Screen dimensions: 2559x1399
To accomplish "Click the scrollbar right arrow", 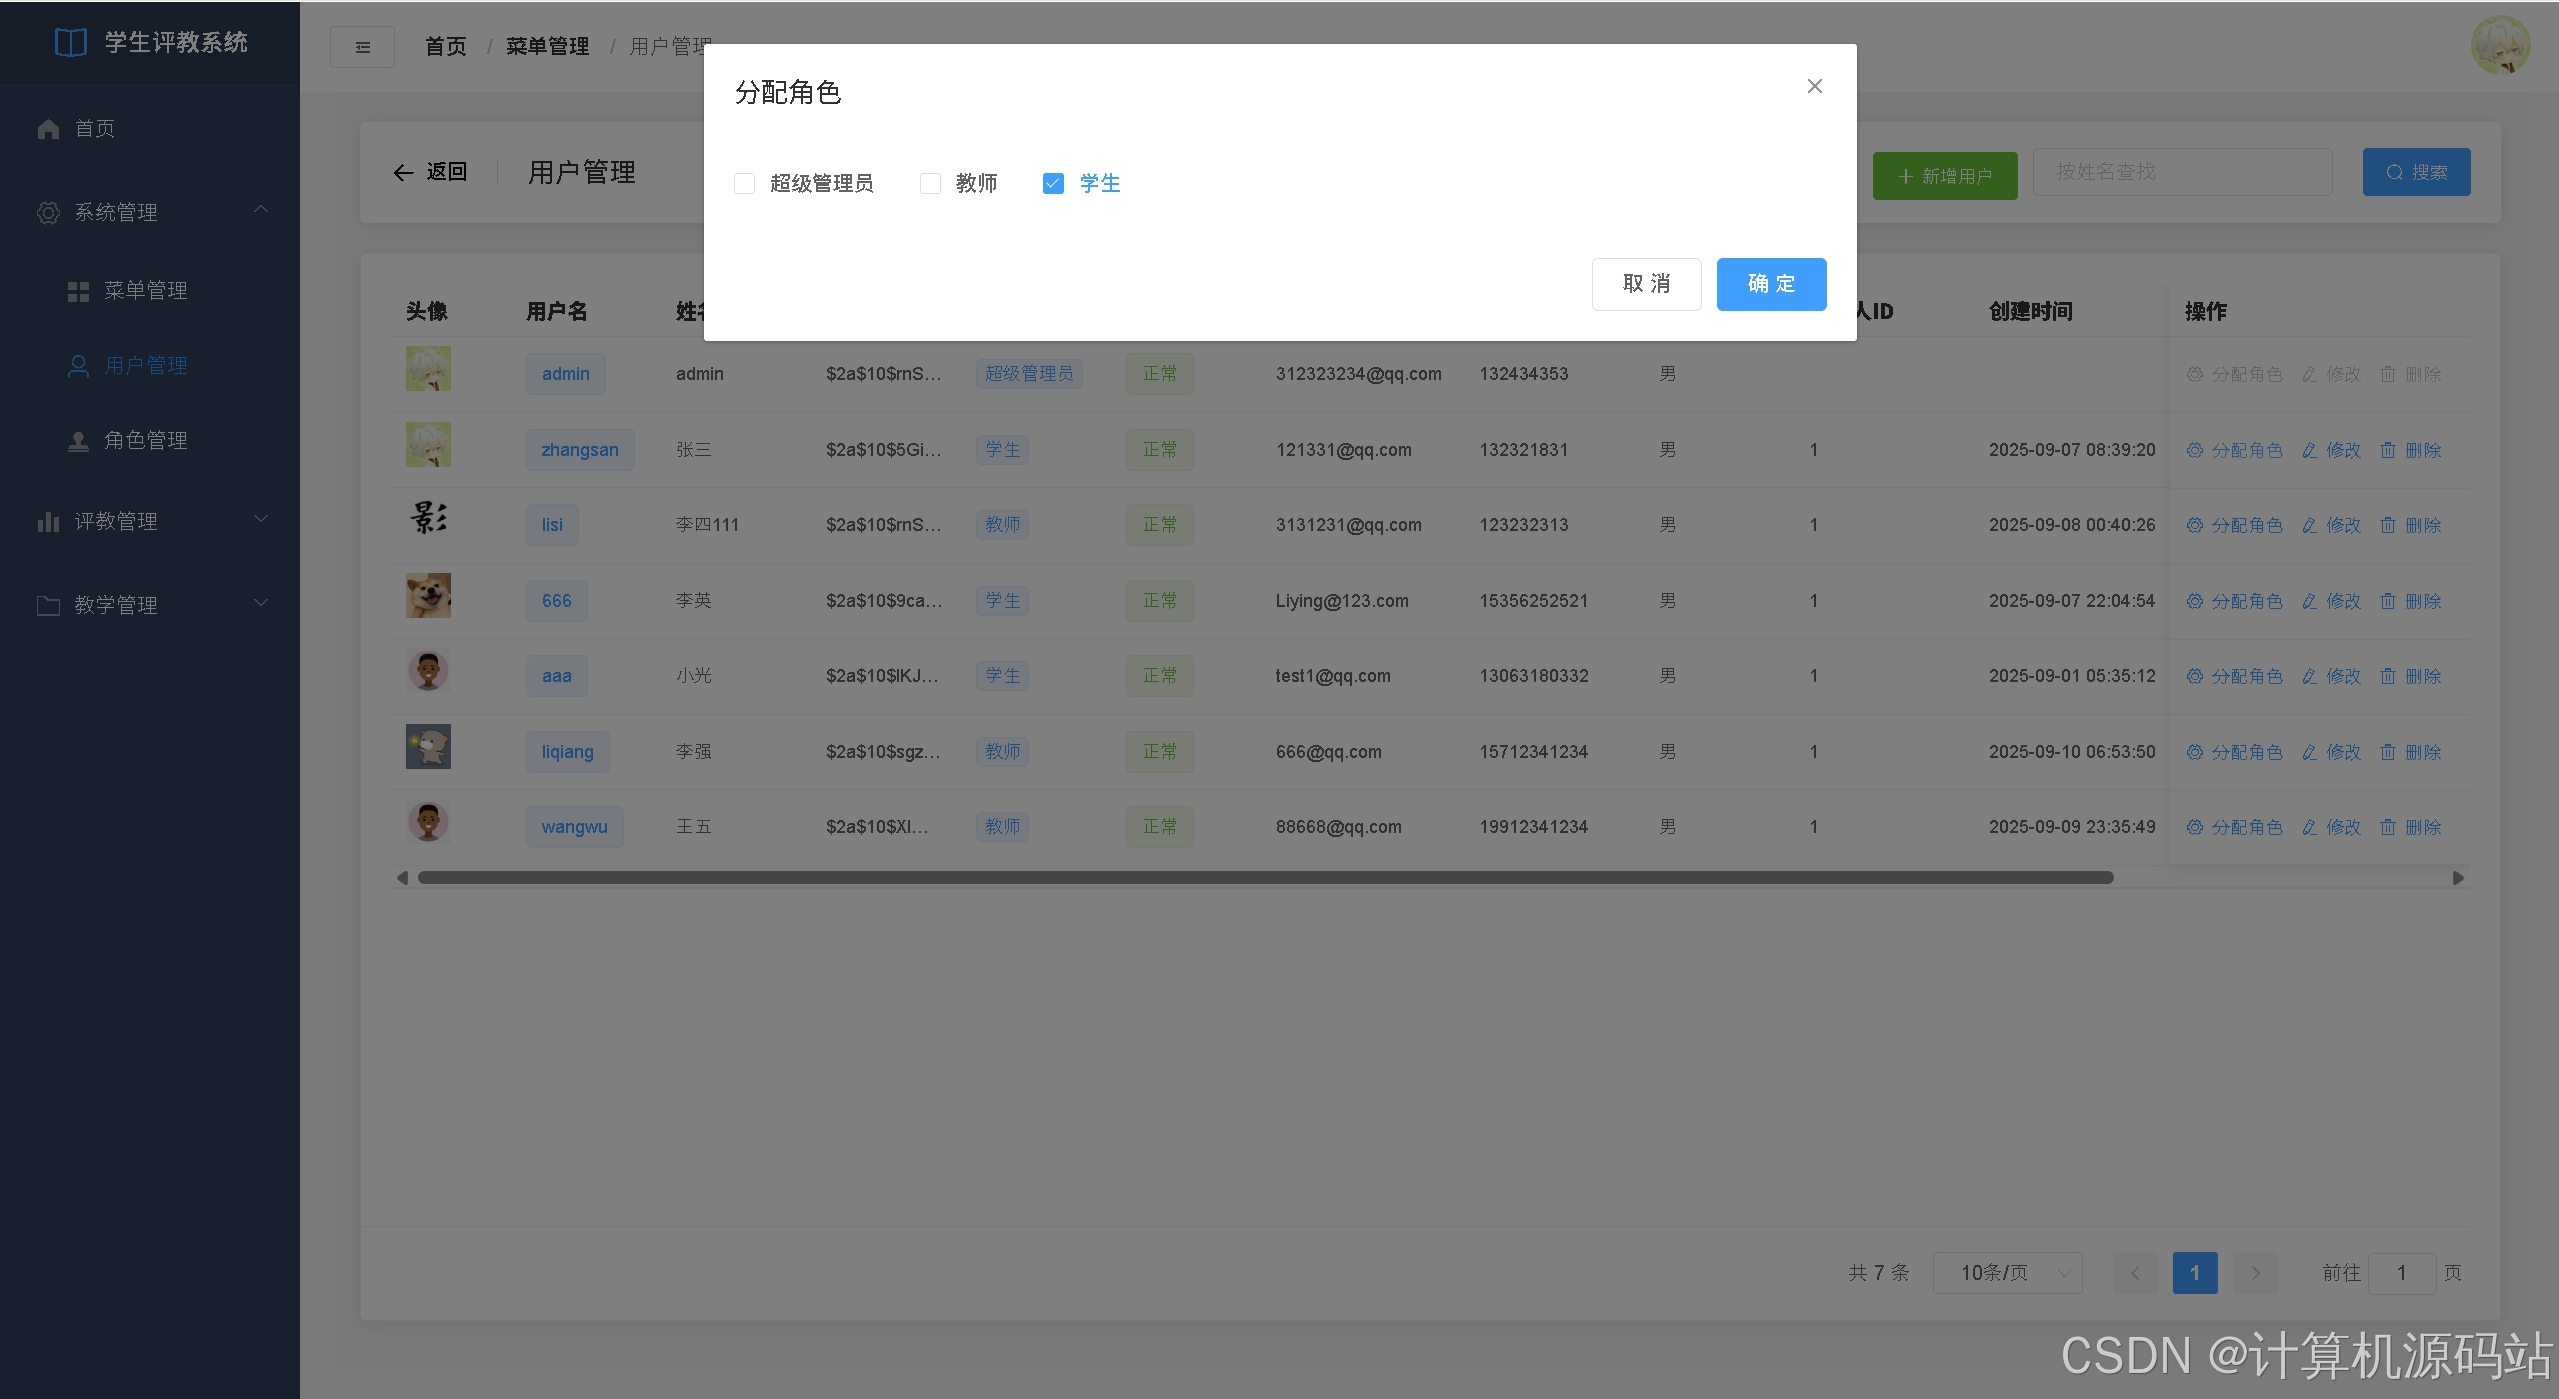I will click(x=2458, y=878).
